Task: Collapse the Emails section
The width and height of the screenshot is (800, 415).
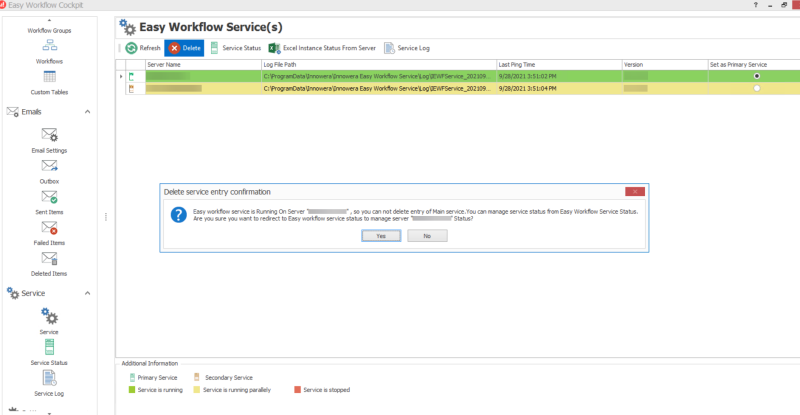Action: 87,111
